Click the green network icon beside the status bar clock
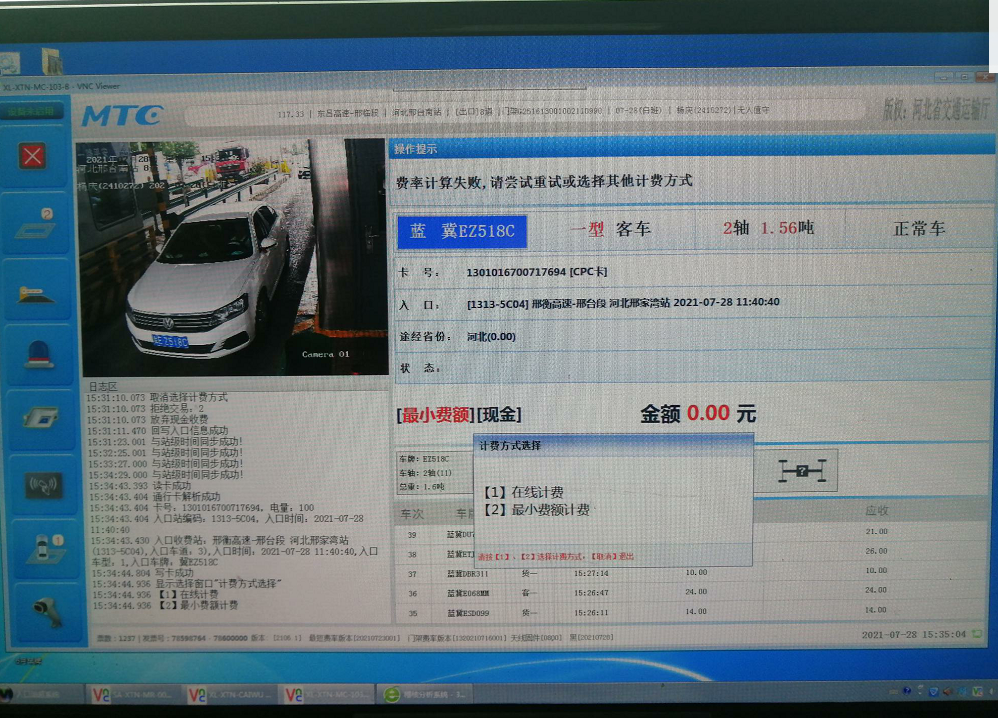The height and width of the screenshot is (718, 998). click(x=976, y=634)
